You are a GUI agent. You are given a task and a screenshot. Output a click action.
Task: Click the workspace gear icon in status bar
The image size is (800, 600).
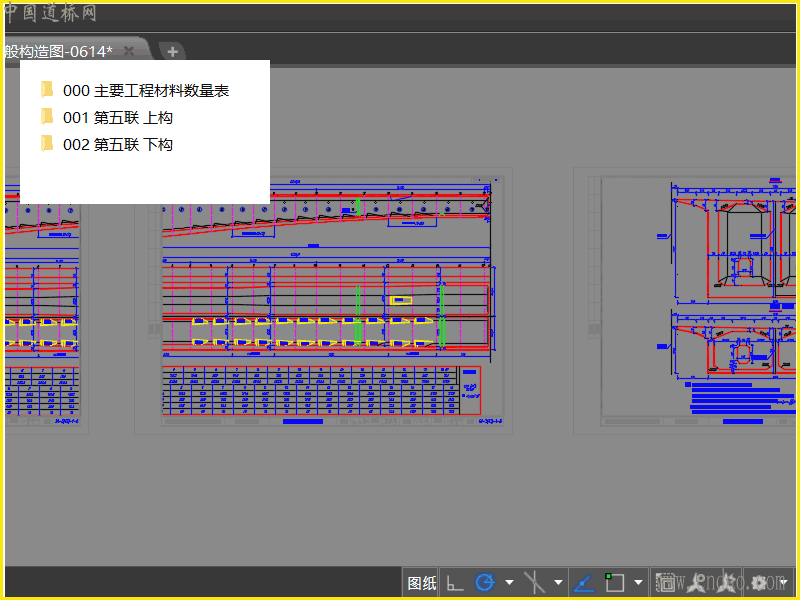tap(759, 582)
